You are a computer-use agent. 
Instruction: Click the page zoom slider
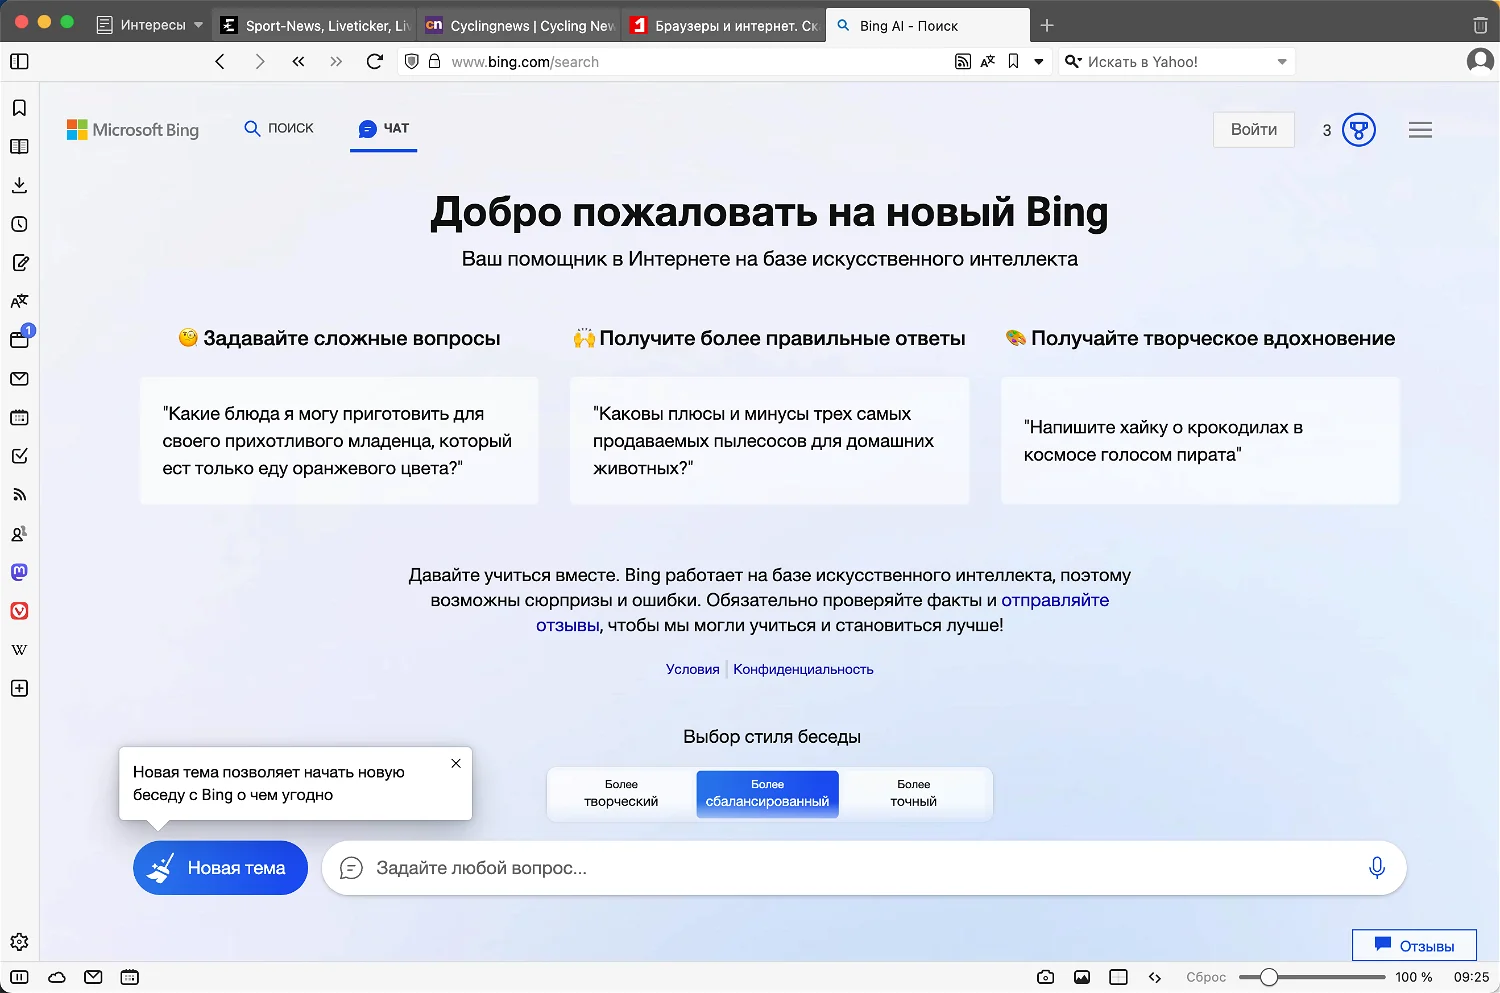1310,977
